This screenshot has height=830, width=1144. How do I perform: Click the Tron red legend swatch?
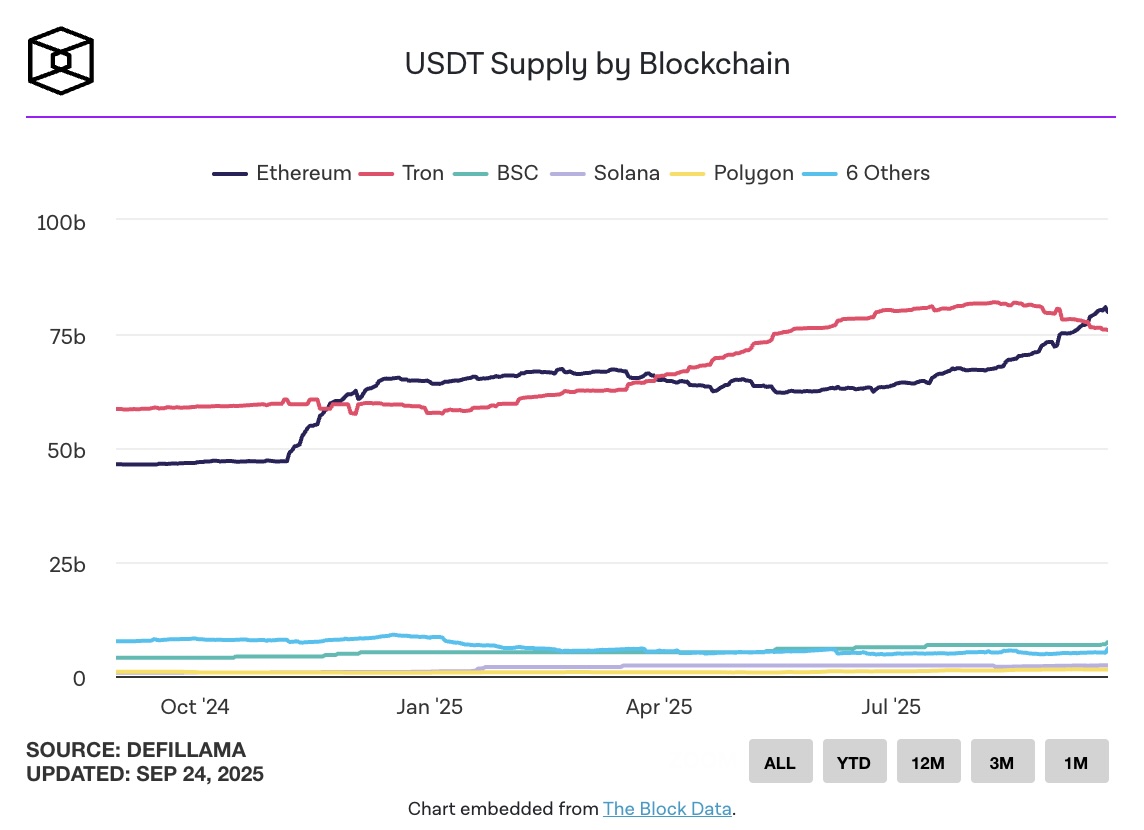pyautogui.click(x=376, y=174)
